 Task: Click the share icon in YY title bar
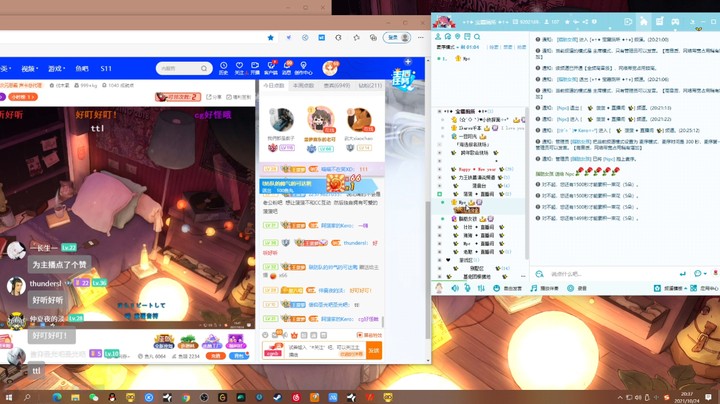tap(585, 22)
